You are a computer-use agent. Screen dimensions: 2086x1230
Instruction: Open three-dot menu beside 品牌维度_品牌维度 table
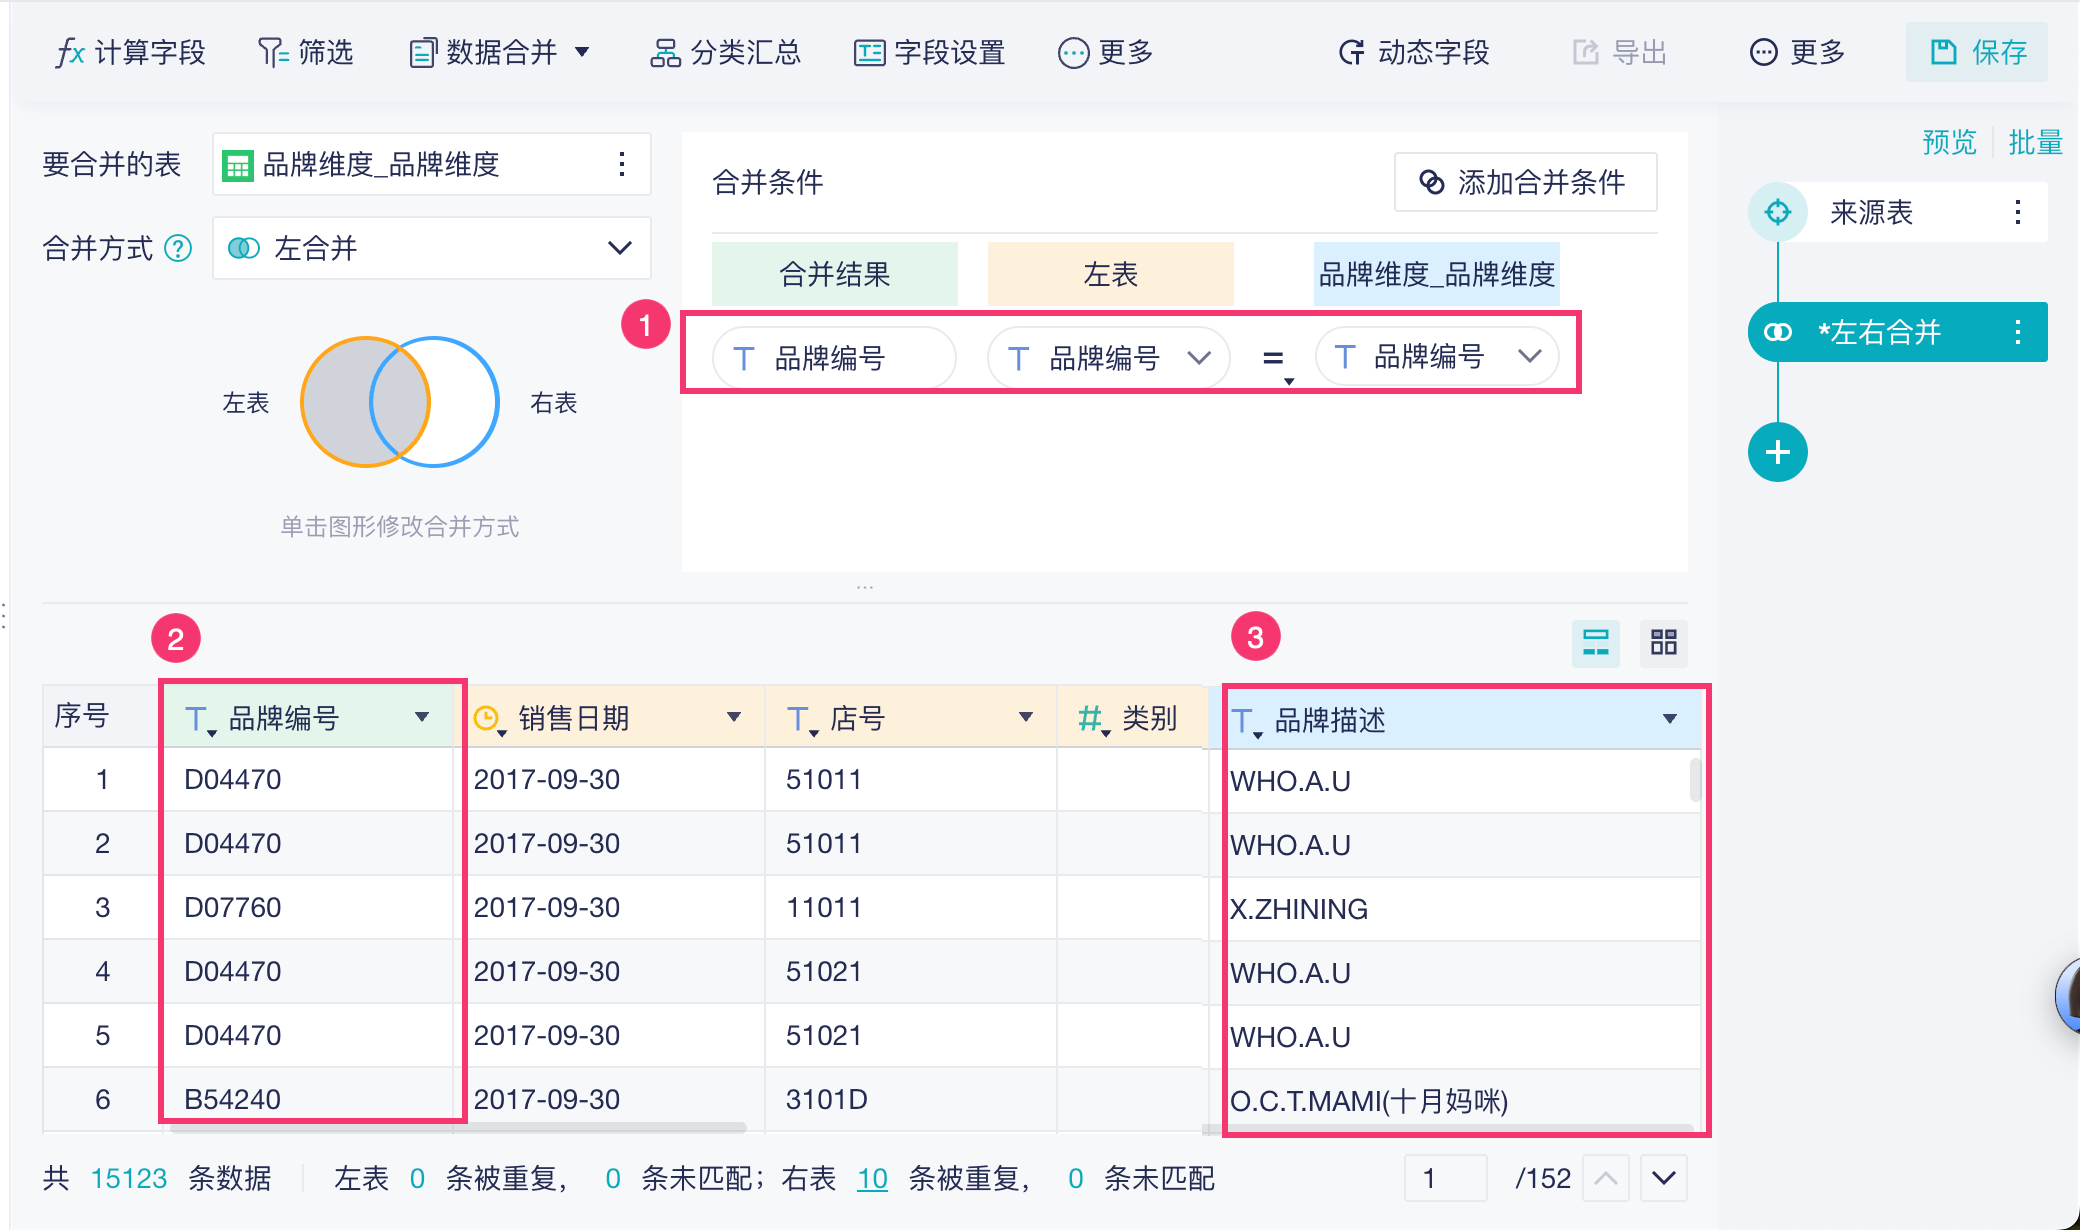[x=622, y=164]
